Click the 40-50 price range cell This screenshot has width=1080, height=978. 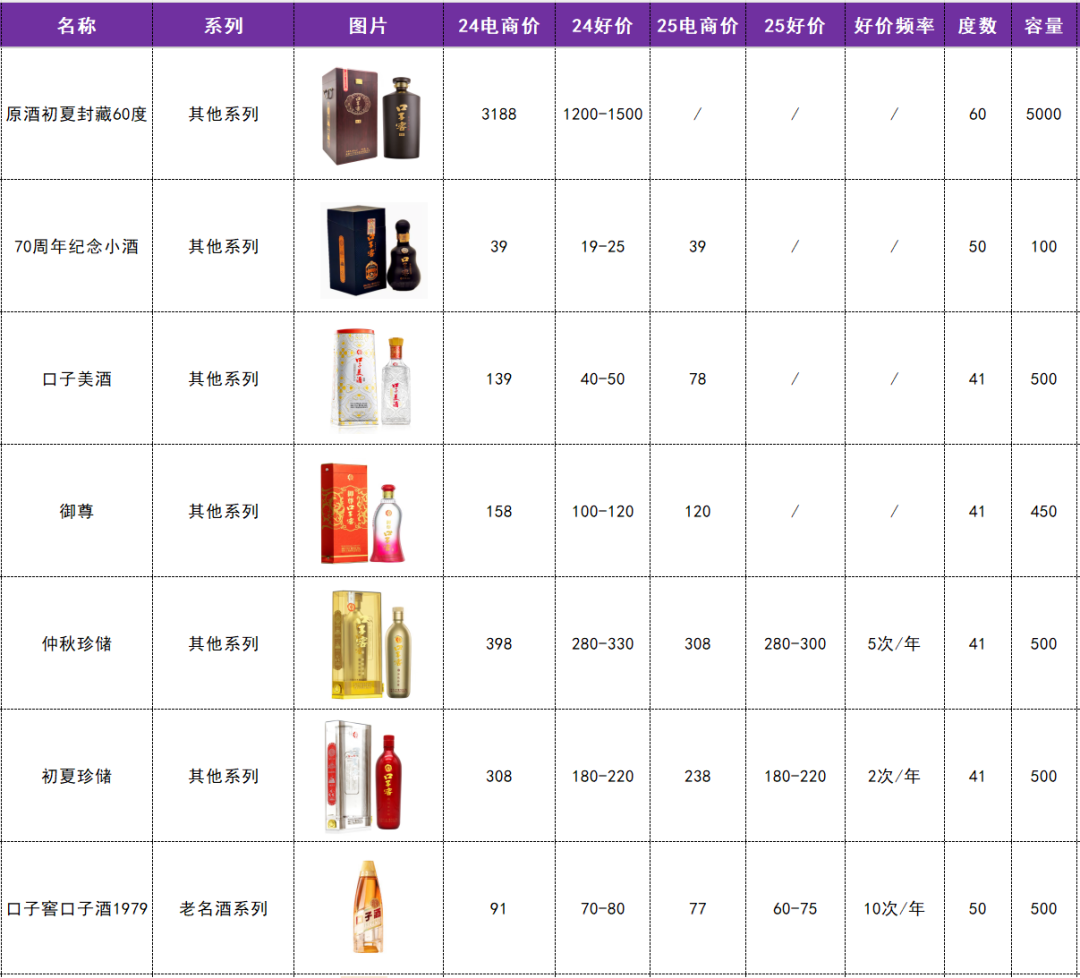point(603,379)
